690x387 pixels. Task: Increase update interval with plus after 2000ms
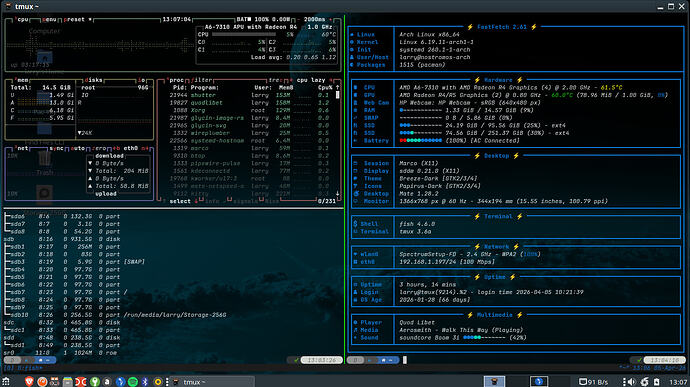330,19
